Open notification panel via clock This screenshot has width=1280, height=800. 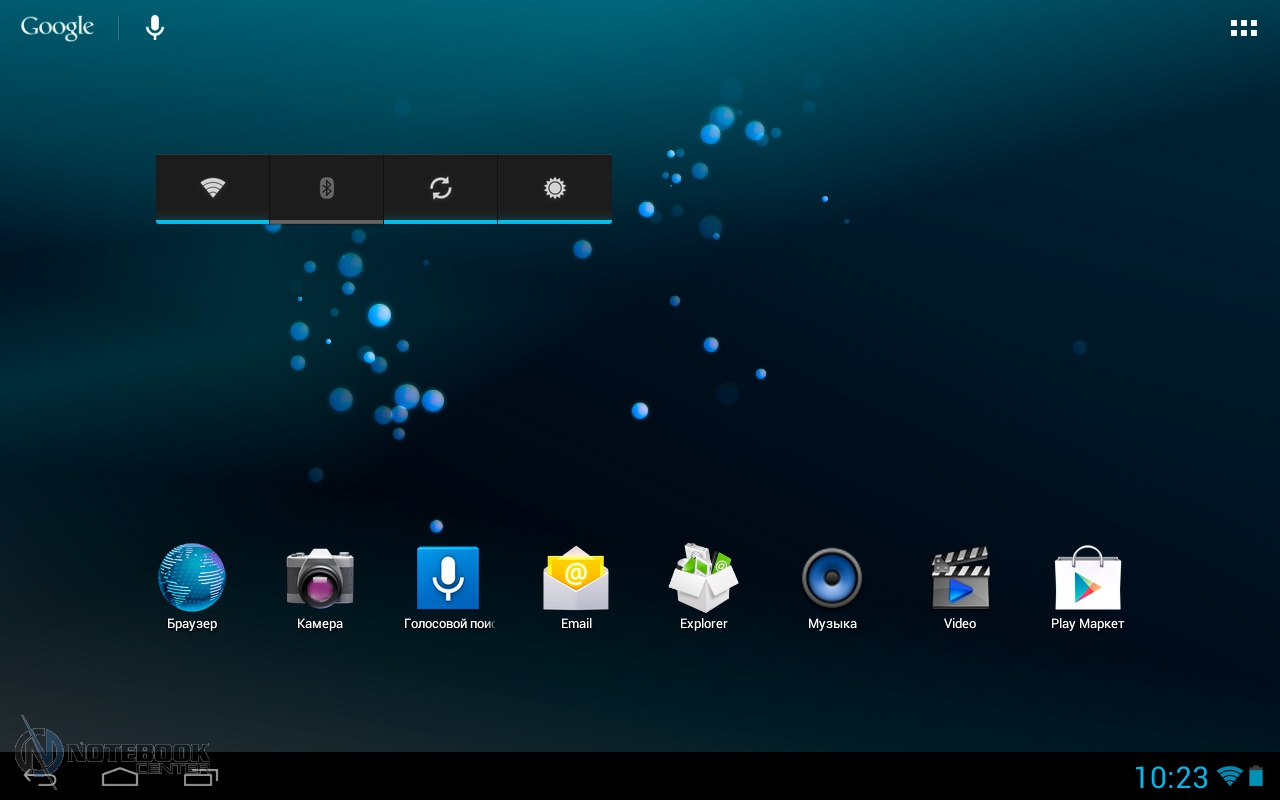1171,777
